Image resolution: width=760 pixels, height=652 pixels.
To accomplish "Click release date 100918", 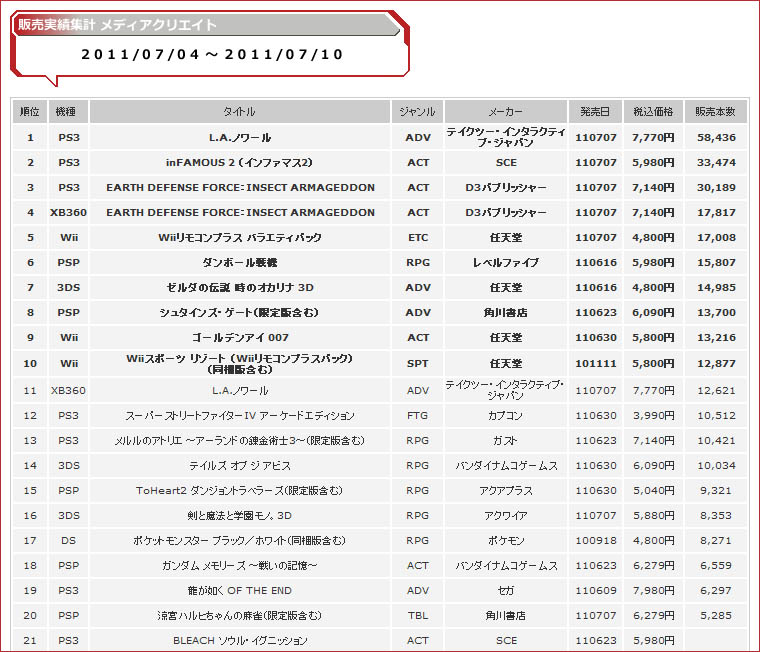I will point(596,541).
